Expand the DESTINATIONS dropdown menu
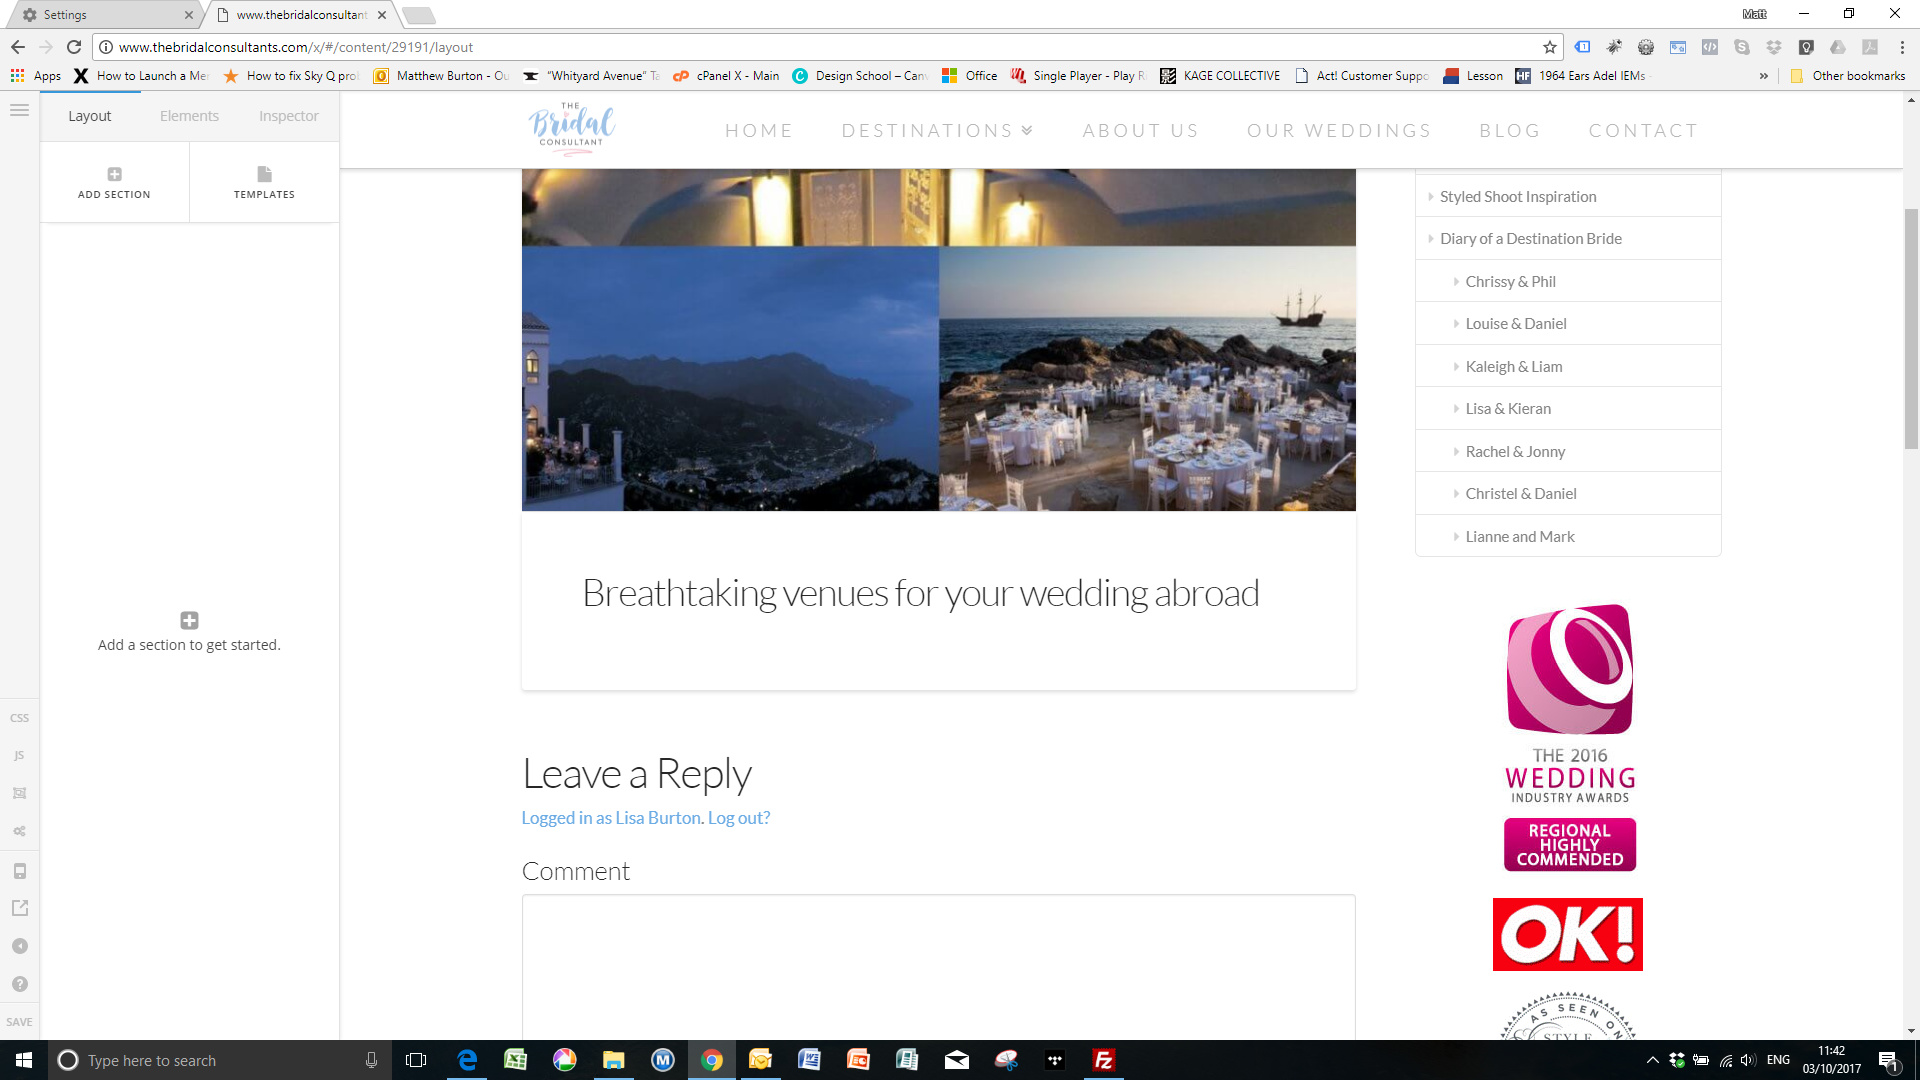 pyautogui.click(x=937, y=131)
